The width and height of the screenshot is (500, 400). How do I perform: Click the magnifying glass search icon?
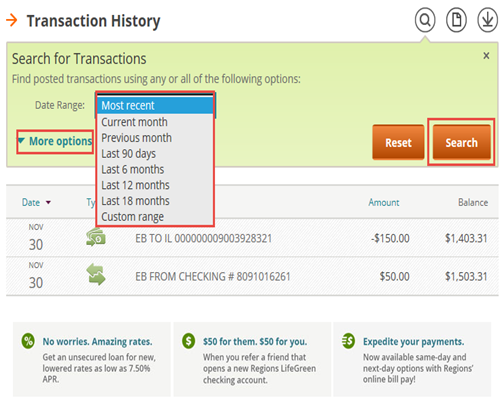coord(425,20)
